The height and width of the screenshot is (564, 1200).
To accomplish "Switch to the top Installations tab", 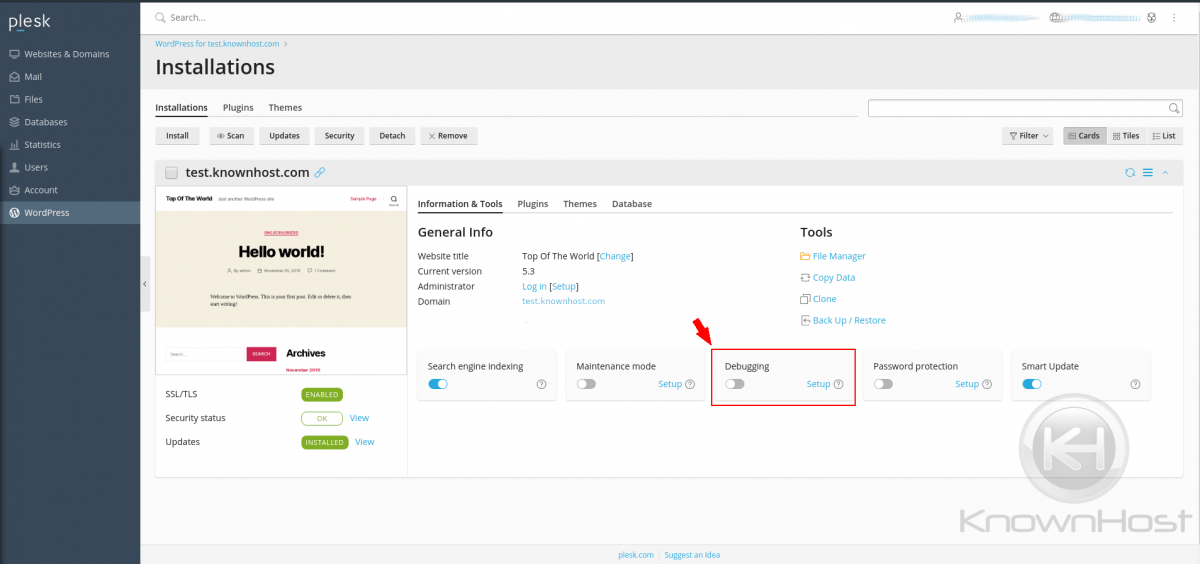I will click(x=181, y=107).
